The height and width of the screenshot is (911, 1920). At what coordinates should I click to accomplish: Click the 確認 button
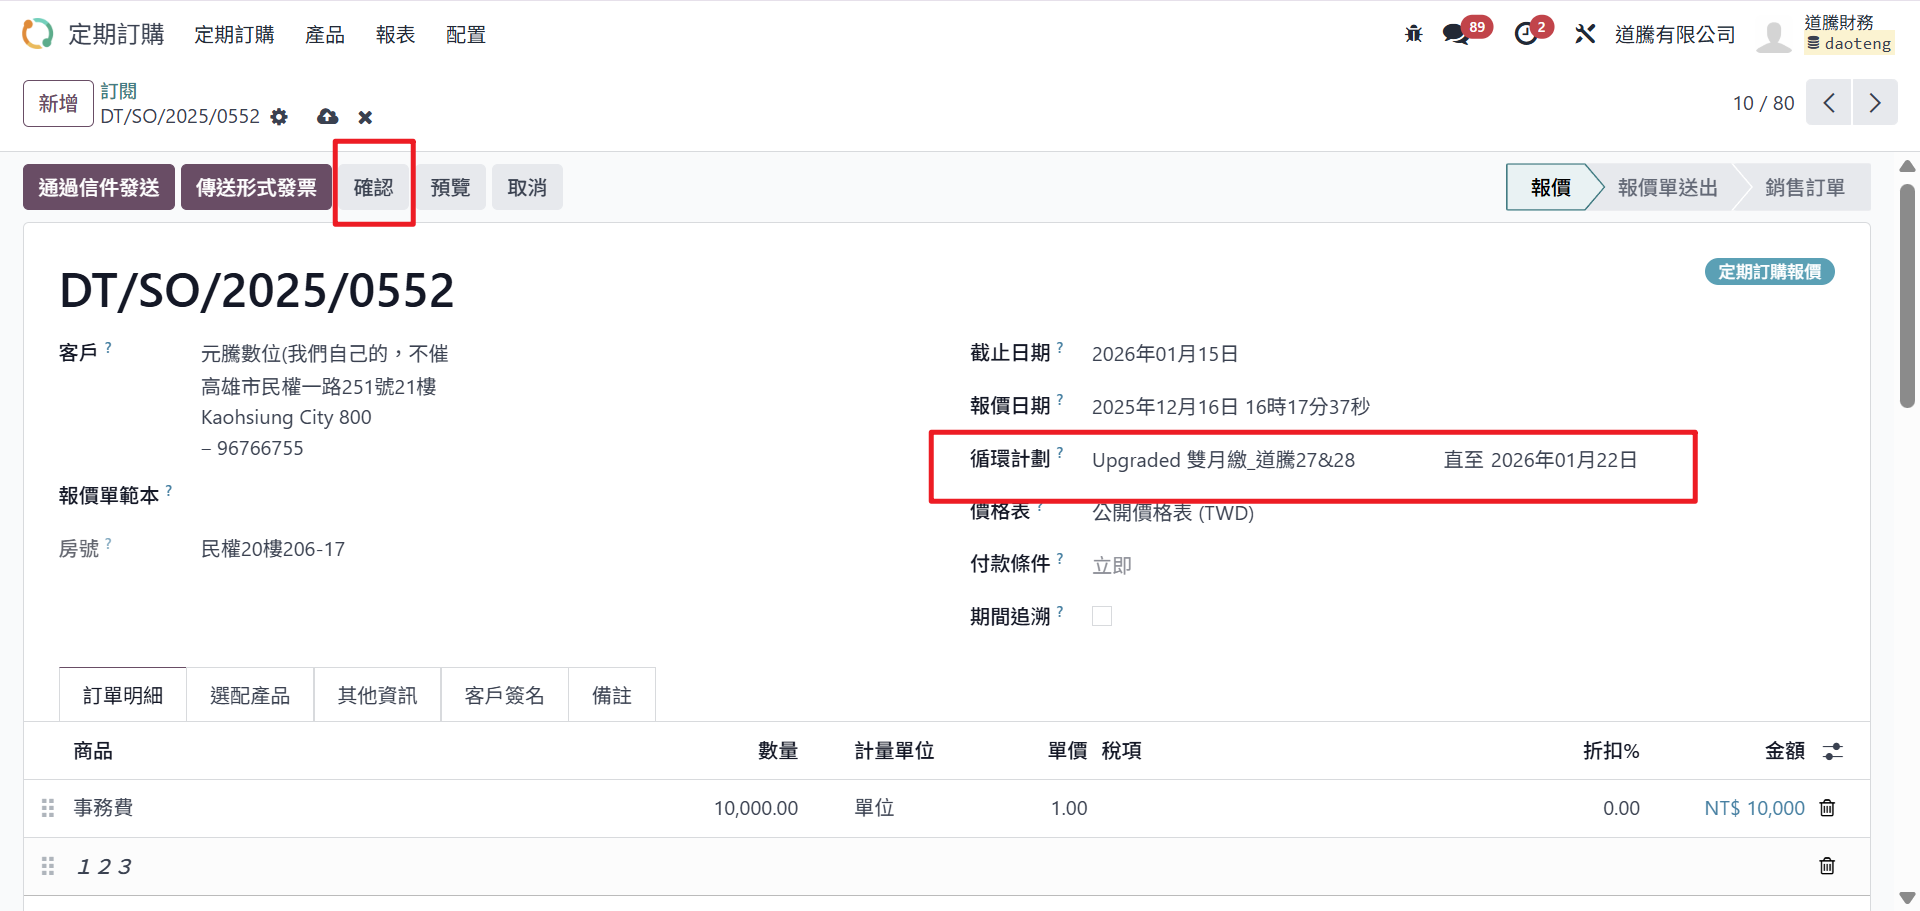click(x=373, y=187)
